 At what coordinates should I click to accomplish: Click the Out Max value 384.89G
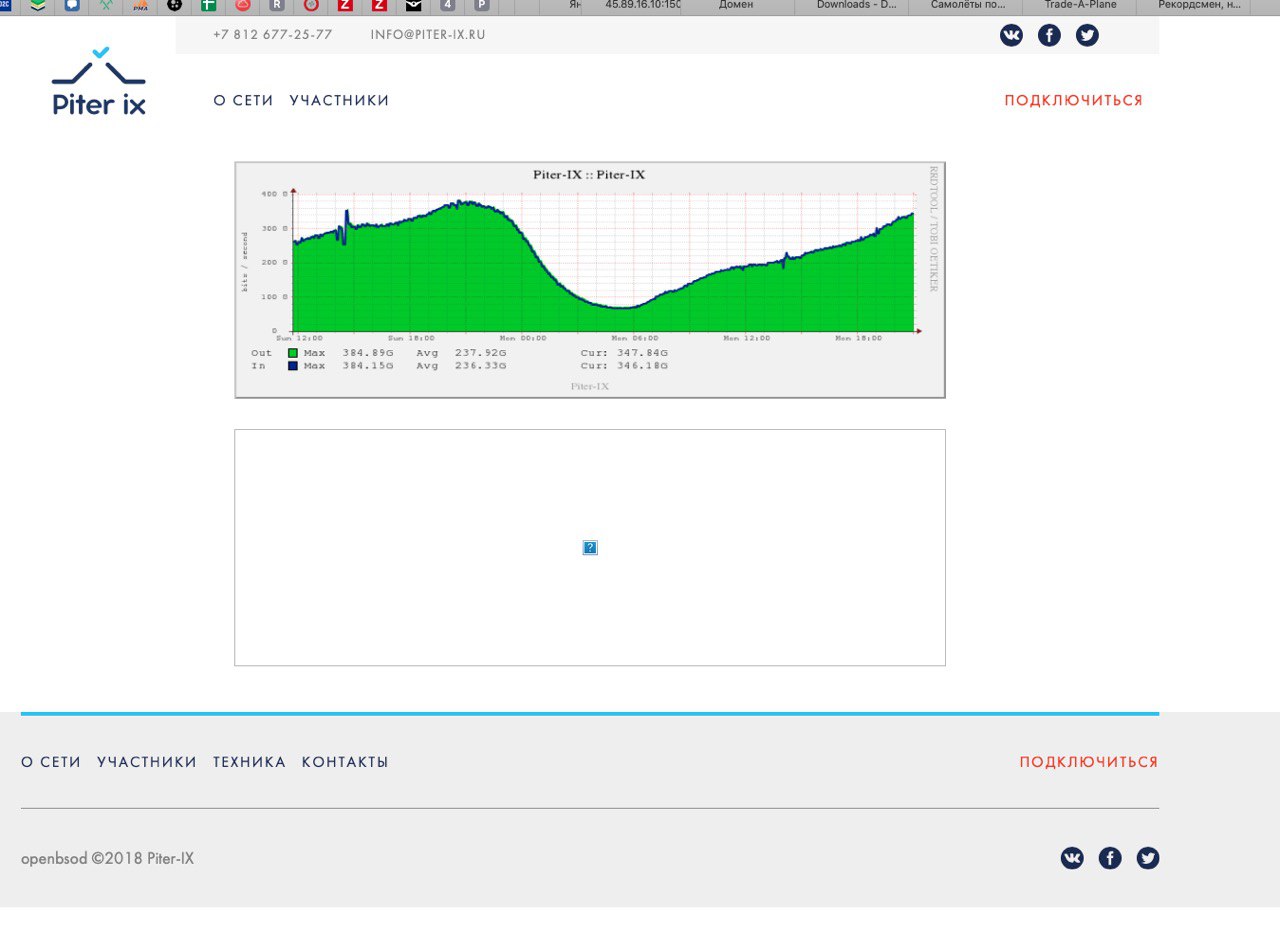[368, 353]
